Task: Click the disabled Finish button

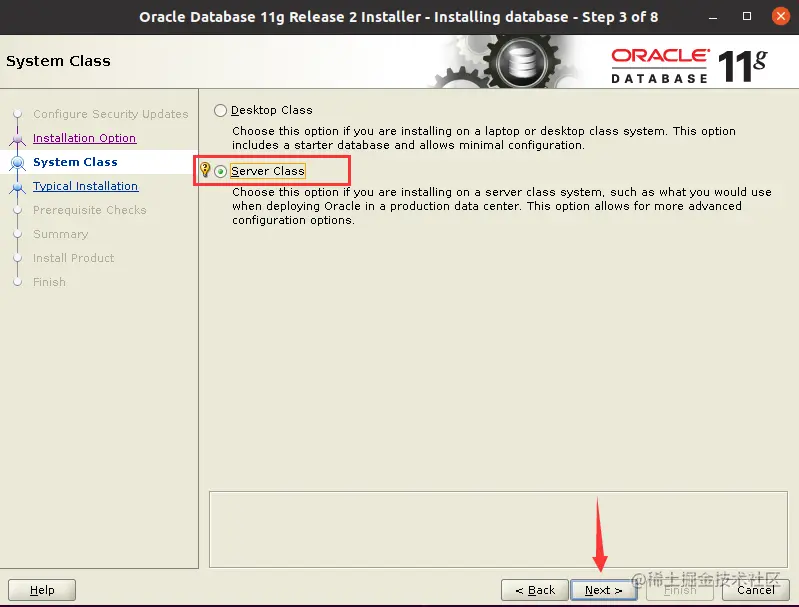Action: pos(680,590)
